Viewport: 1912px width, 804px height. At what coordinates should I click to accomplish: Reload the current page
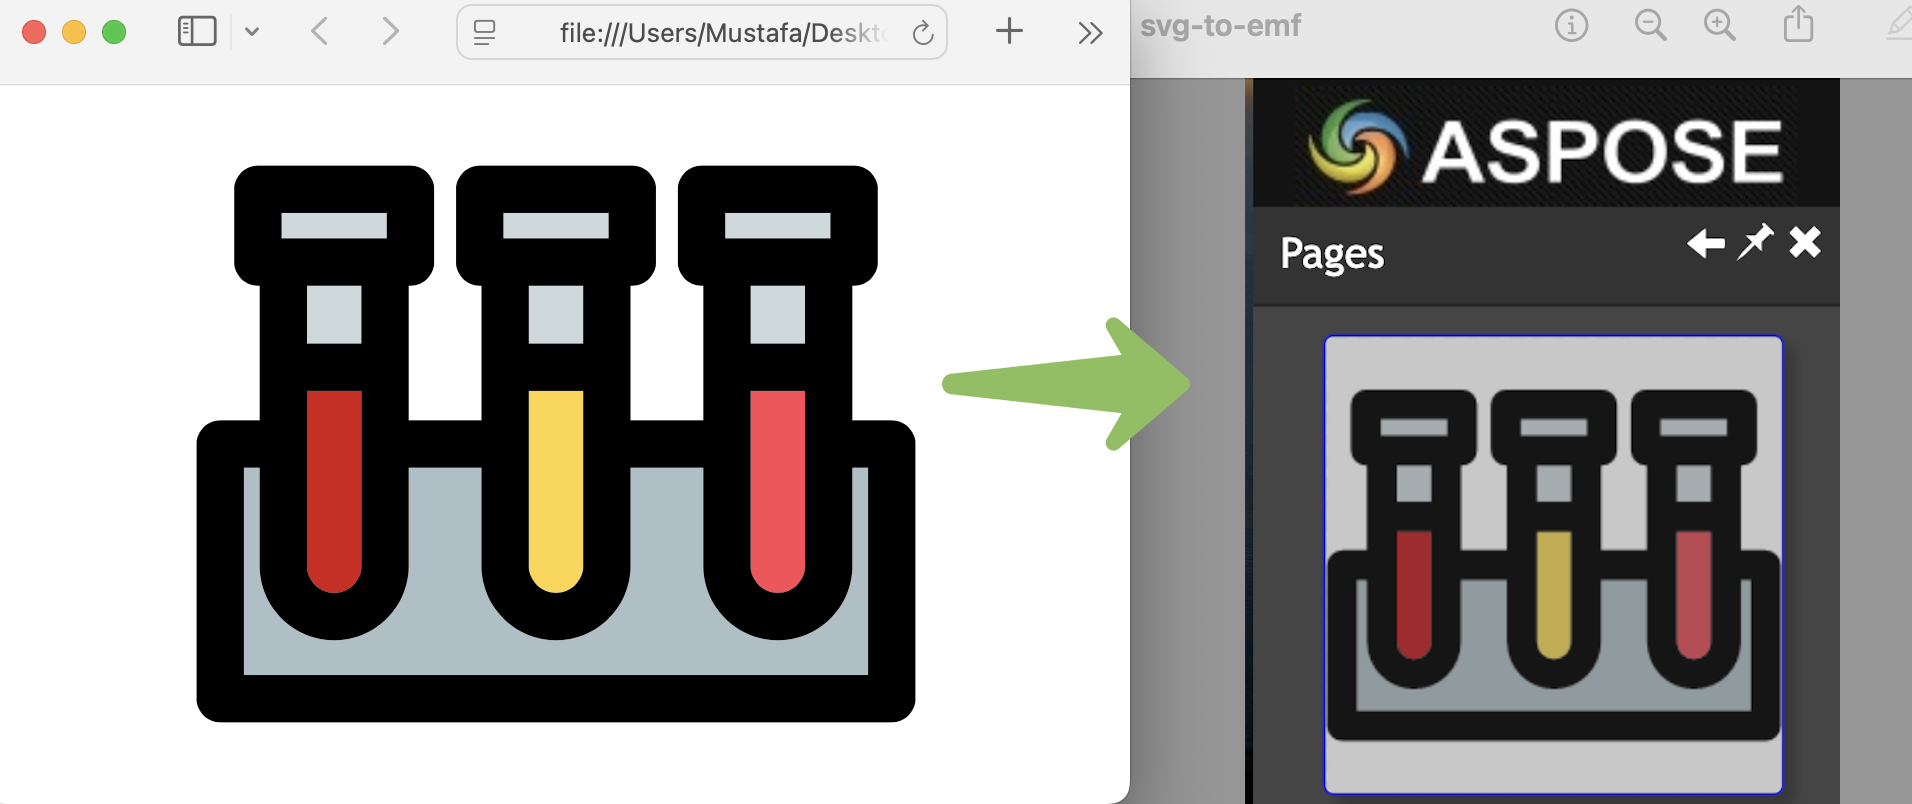pyautogui.click(x=923, y=33)
